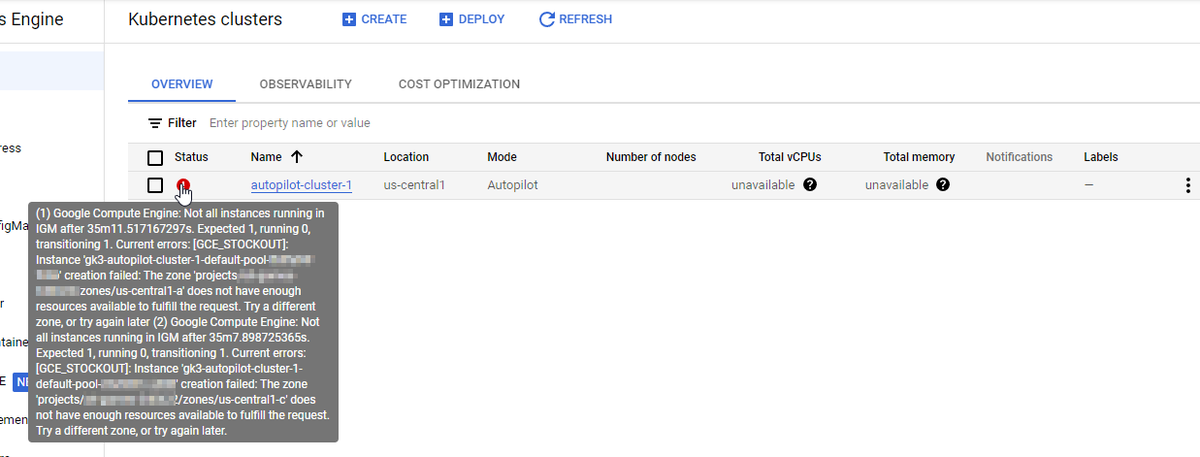Open help icon beside Total vCPUs unavailable

click(x=810, y=185)
